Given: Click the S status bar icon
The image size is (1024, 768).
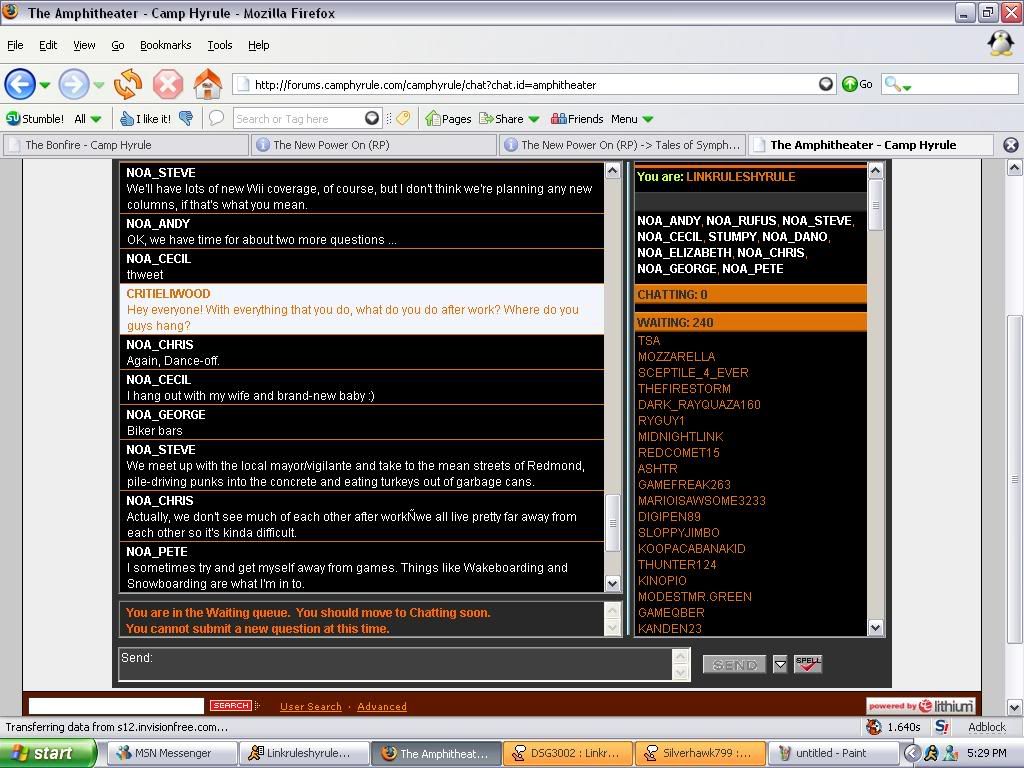Looking at the screenshot, I should pos(942,727).
